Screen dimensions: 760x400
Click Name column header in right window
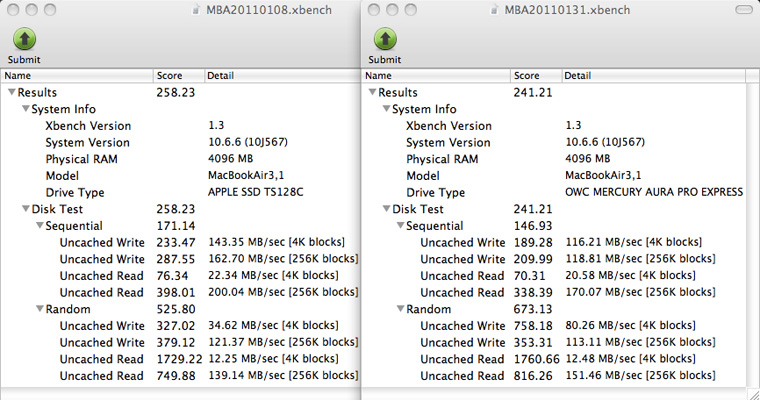(x=435, y=76)
